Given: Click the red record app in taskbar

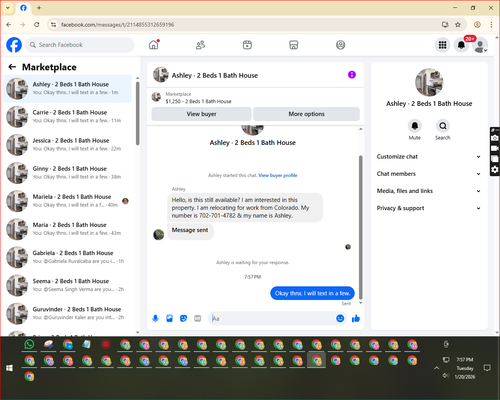Looking at the screenshot, I should coord(106,344).
